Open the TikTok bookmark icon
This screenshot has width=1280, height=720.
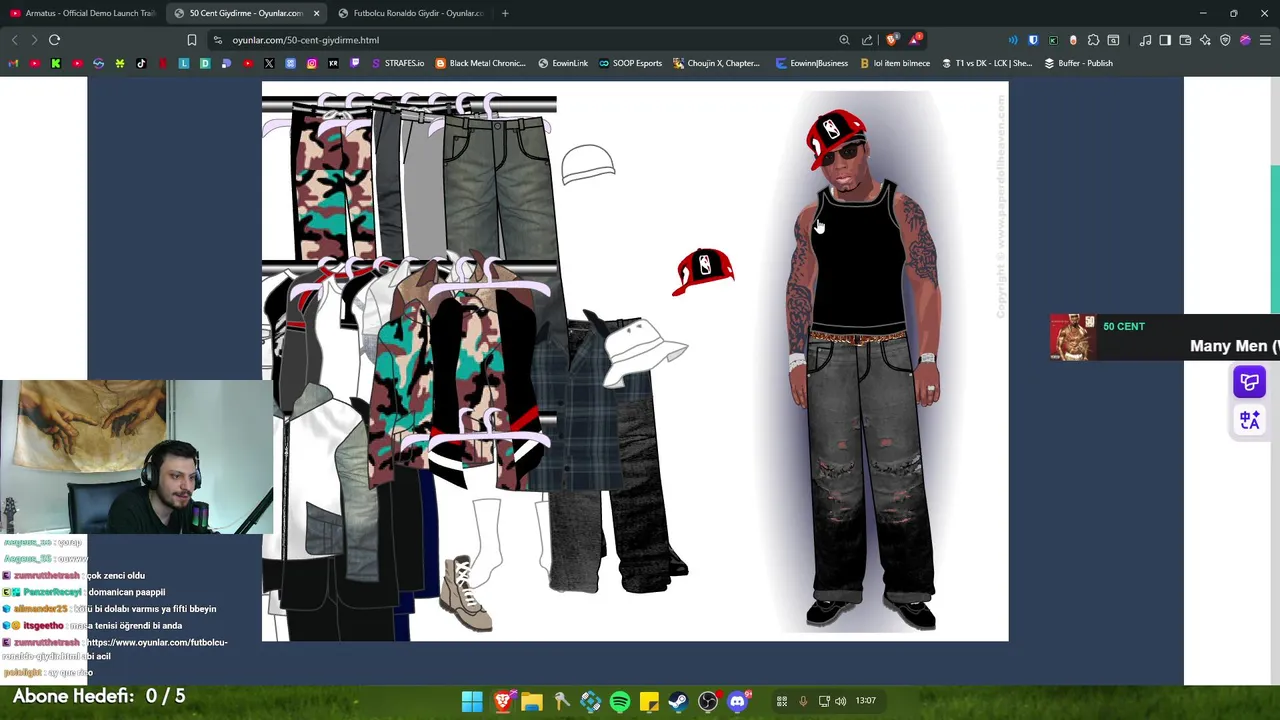[141, 63]
